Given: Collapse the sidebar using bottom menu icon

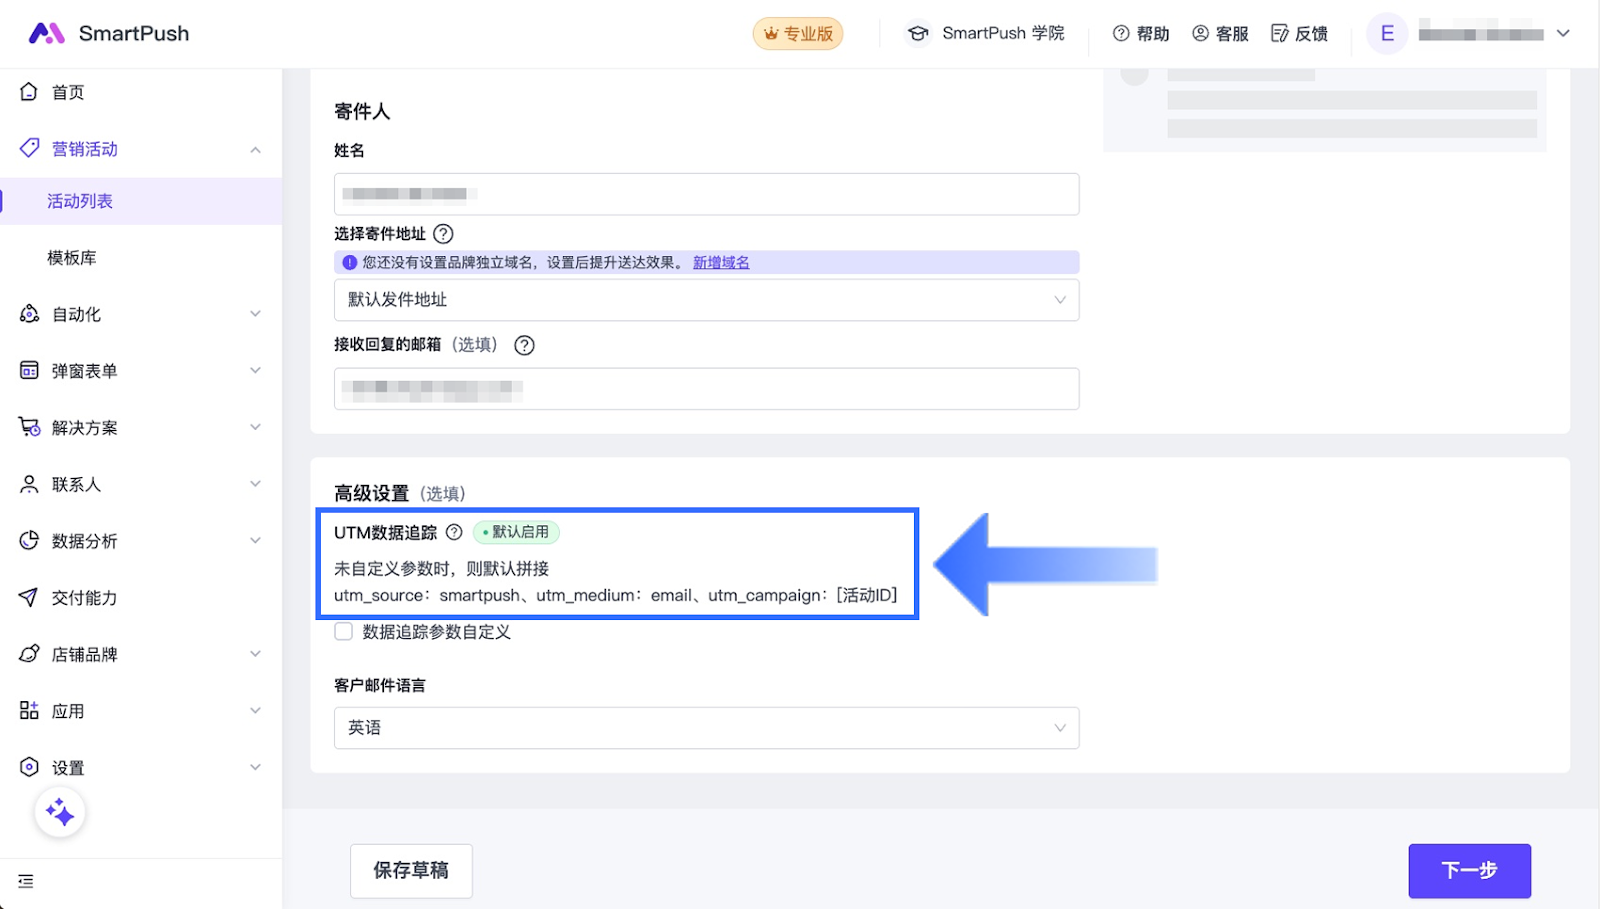Looking at the screenshot, I should [x=26, y=881].
